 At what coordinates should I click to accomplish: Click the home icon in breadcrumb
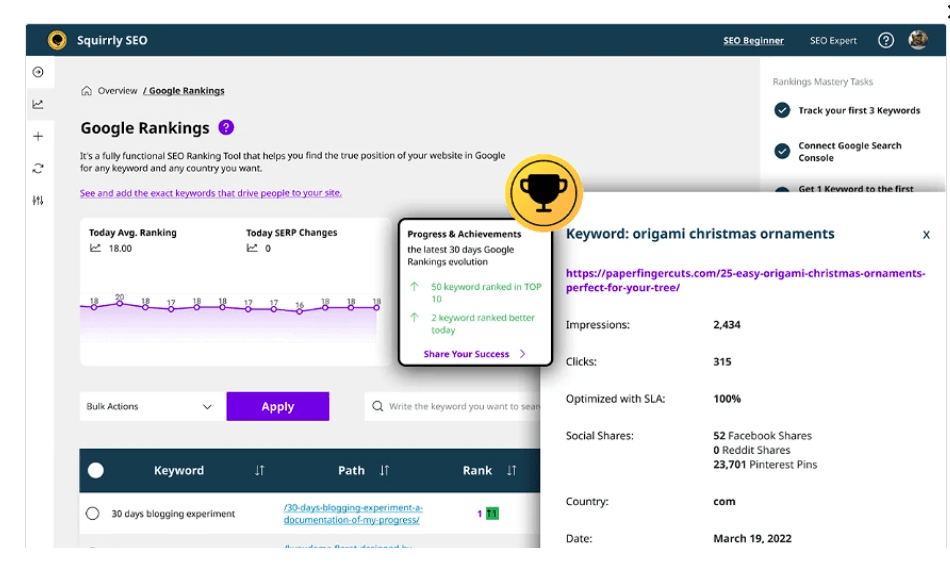87,91
